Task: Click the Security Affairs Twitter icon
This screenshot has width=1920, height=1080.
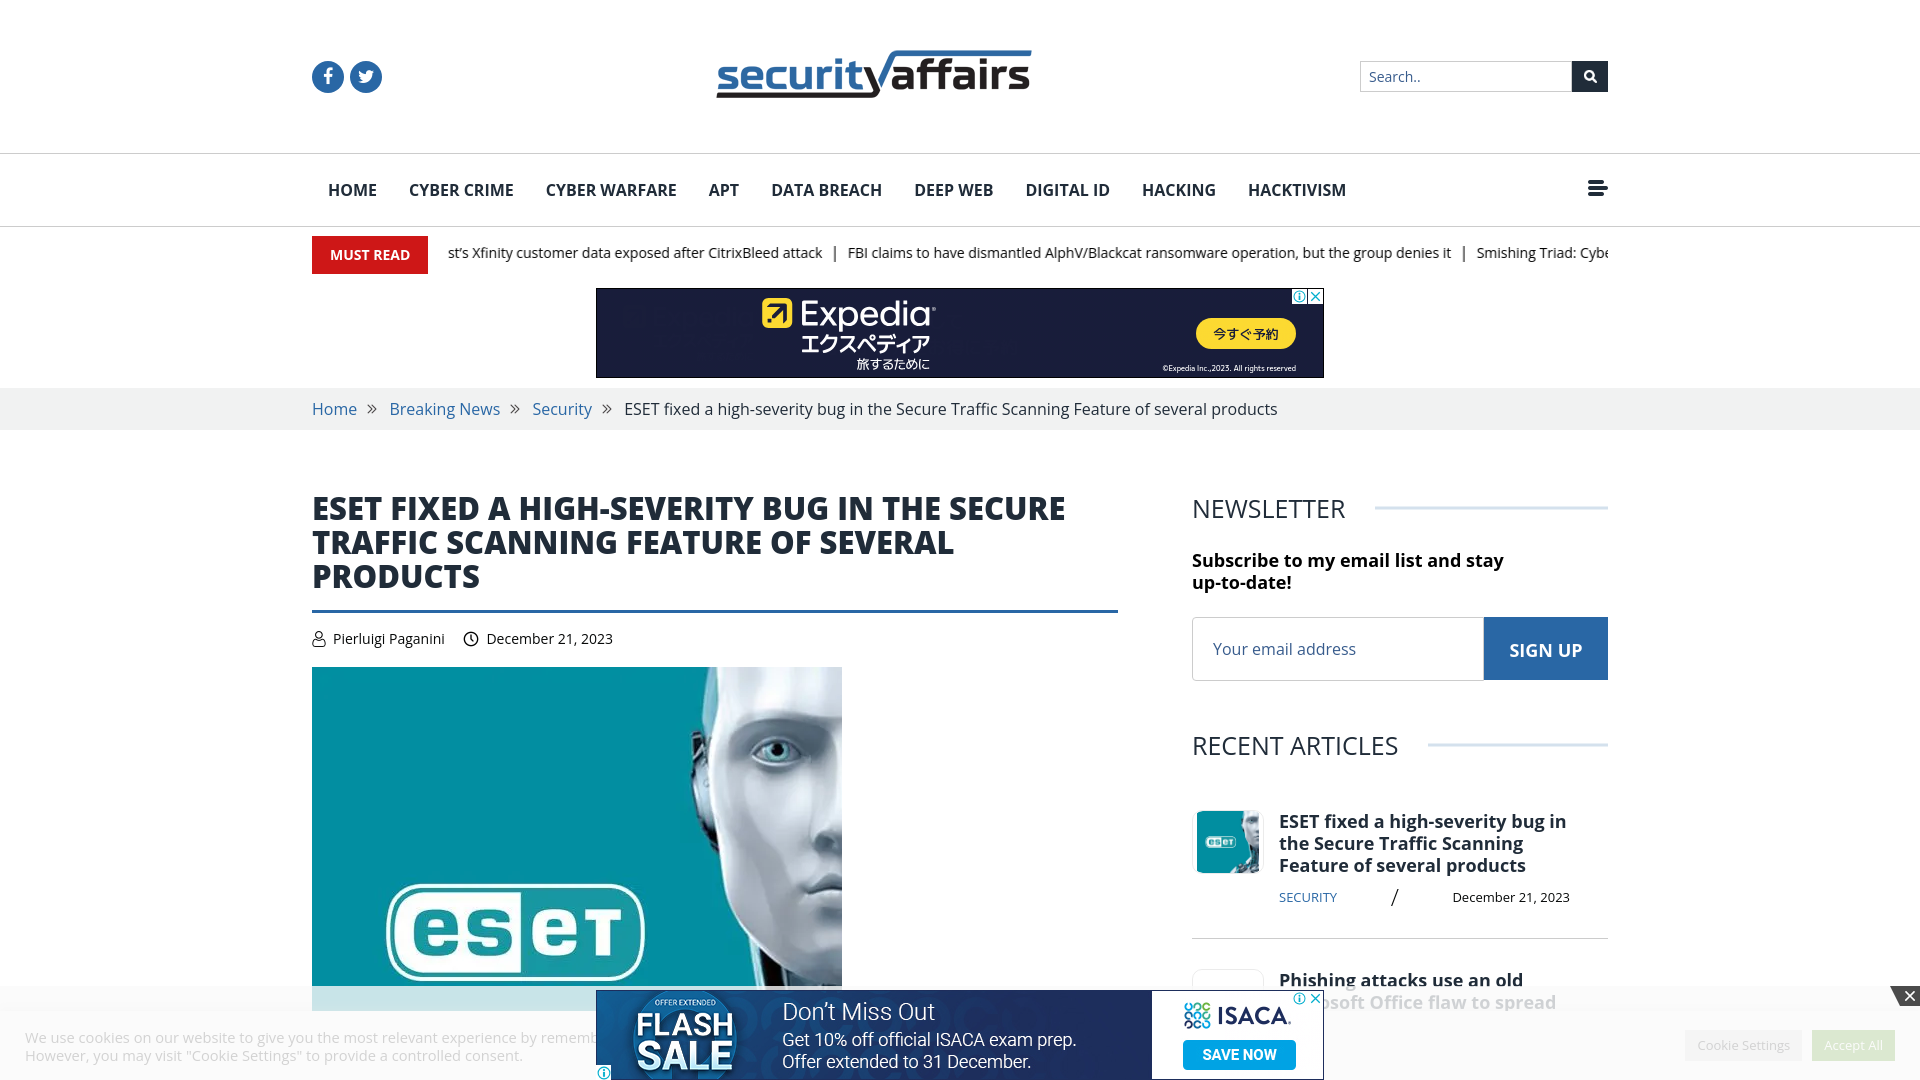Action: [365, 76]
